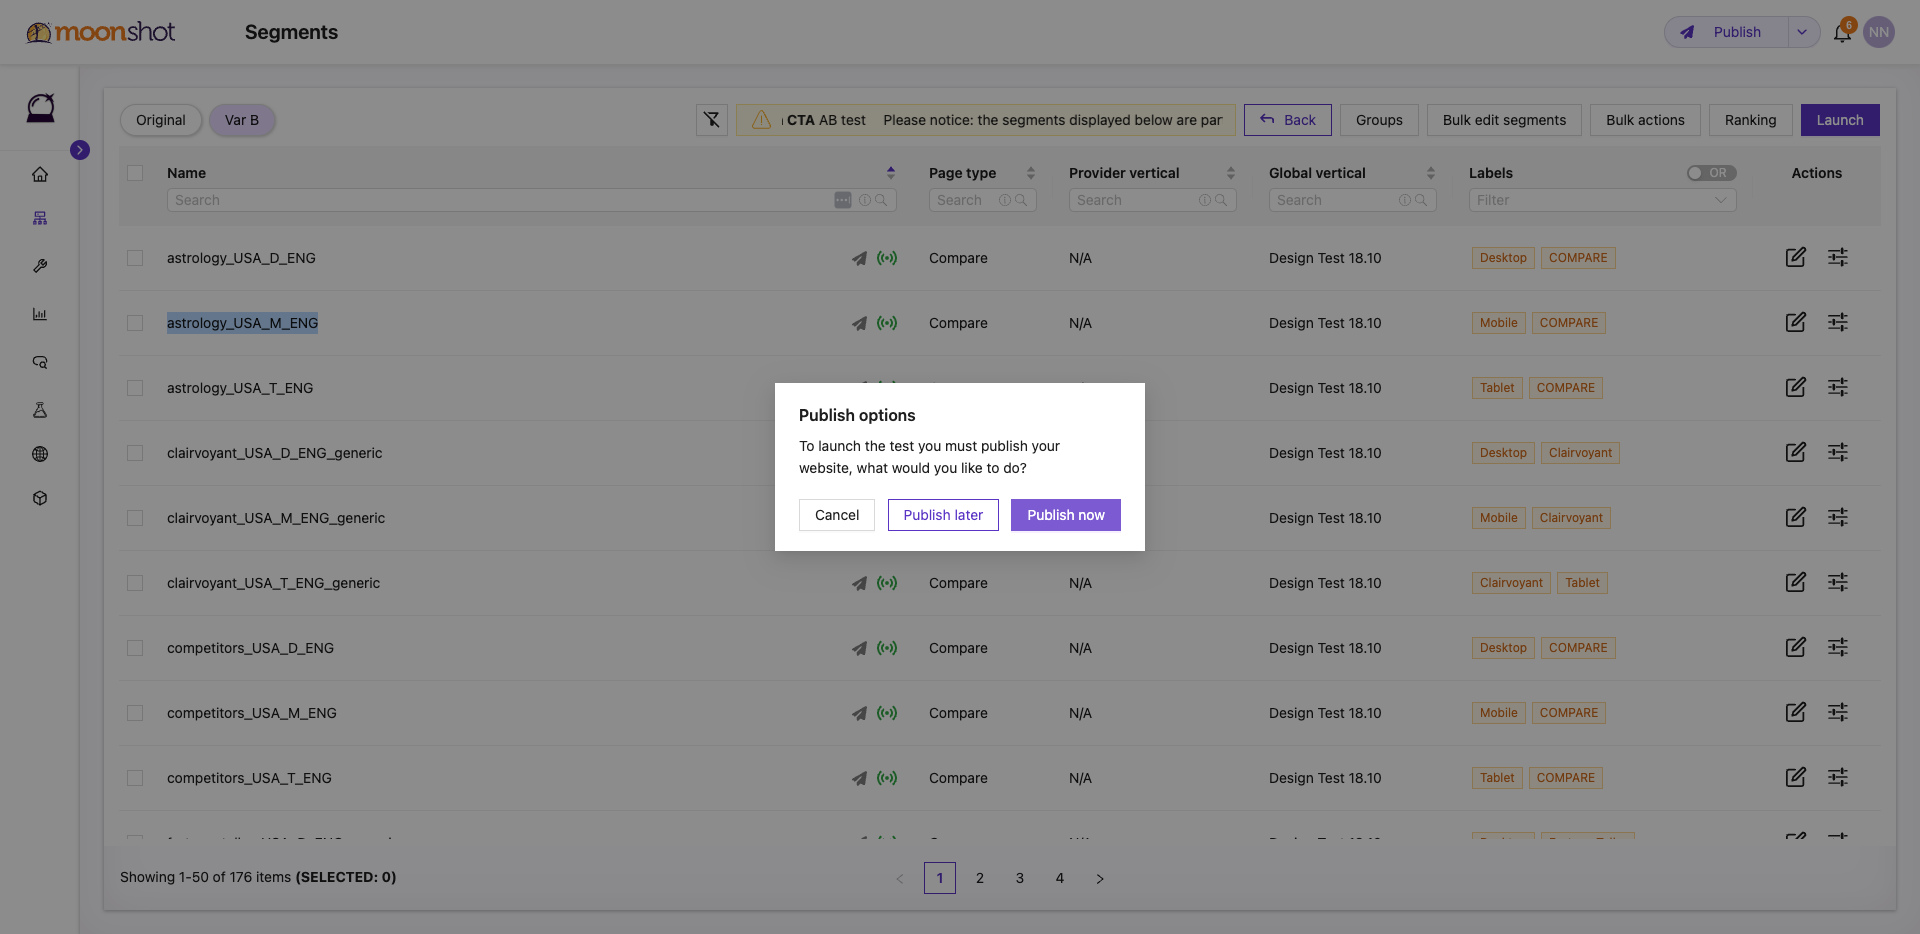Edit the competitors_USA_T_ENG segment
This screenshot has width=1920, height=934.
pos(1796,777)
